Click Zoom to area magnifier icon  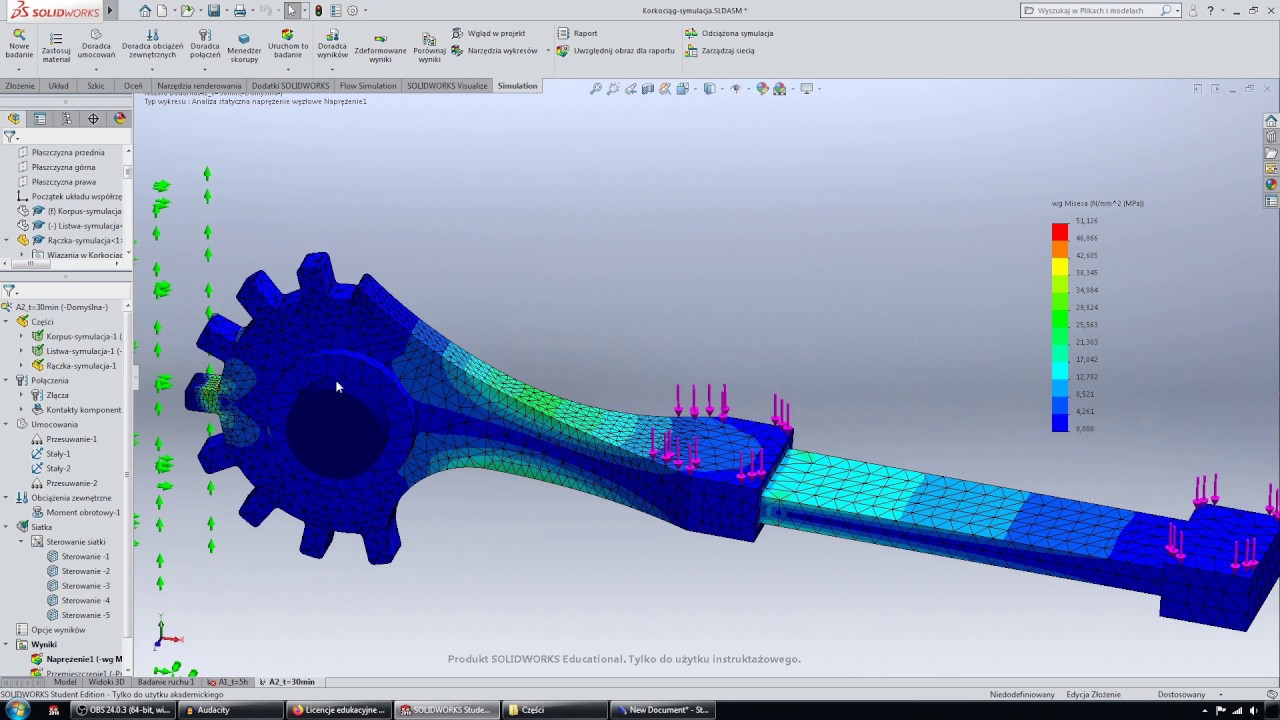[x=613, y=89]
